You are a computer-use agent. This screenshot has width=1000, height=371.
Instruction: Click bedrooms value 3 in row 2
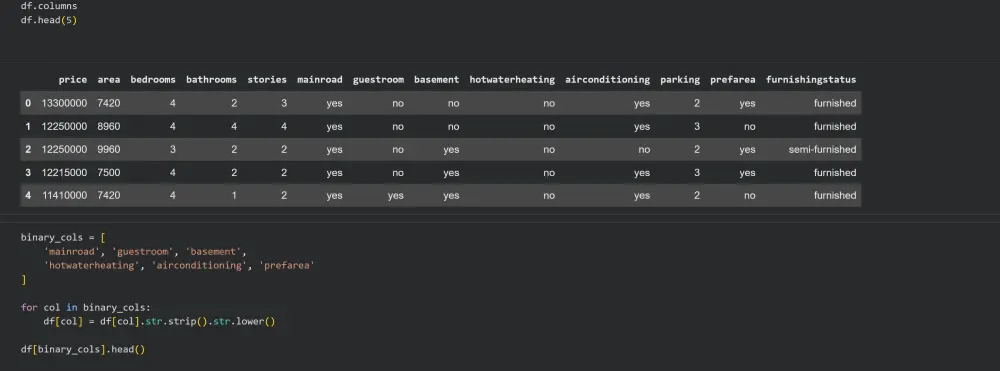click(x=173, y=150)
